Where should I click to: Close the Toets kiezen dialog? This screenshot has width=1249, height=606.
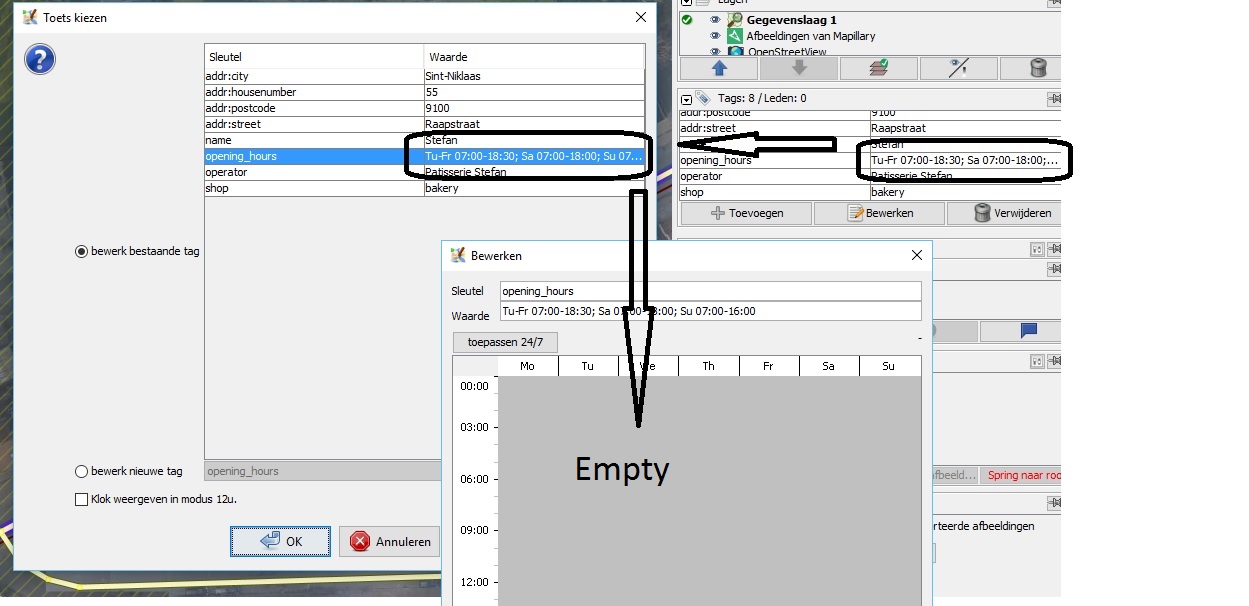(x=641, y=17)
